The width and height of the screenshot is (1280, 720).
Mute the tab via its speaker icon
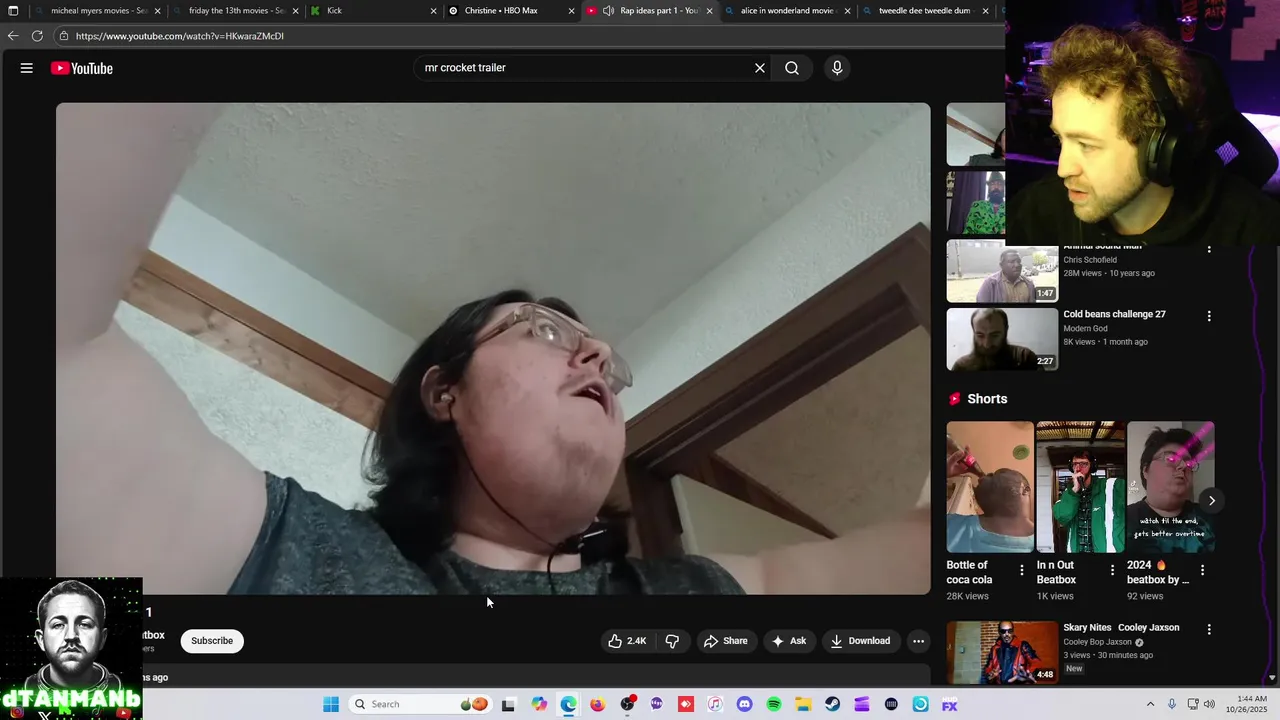[608, 11]
